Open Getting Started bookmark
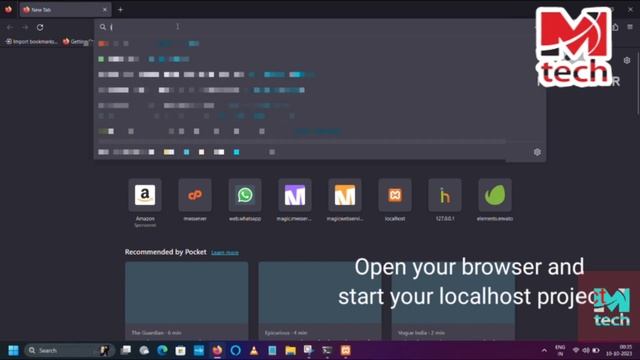Viewport: 640px width, 360px height. pos(78,42)
